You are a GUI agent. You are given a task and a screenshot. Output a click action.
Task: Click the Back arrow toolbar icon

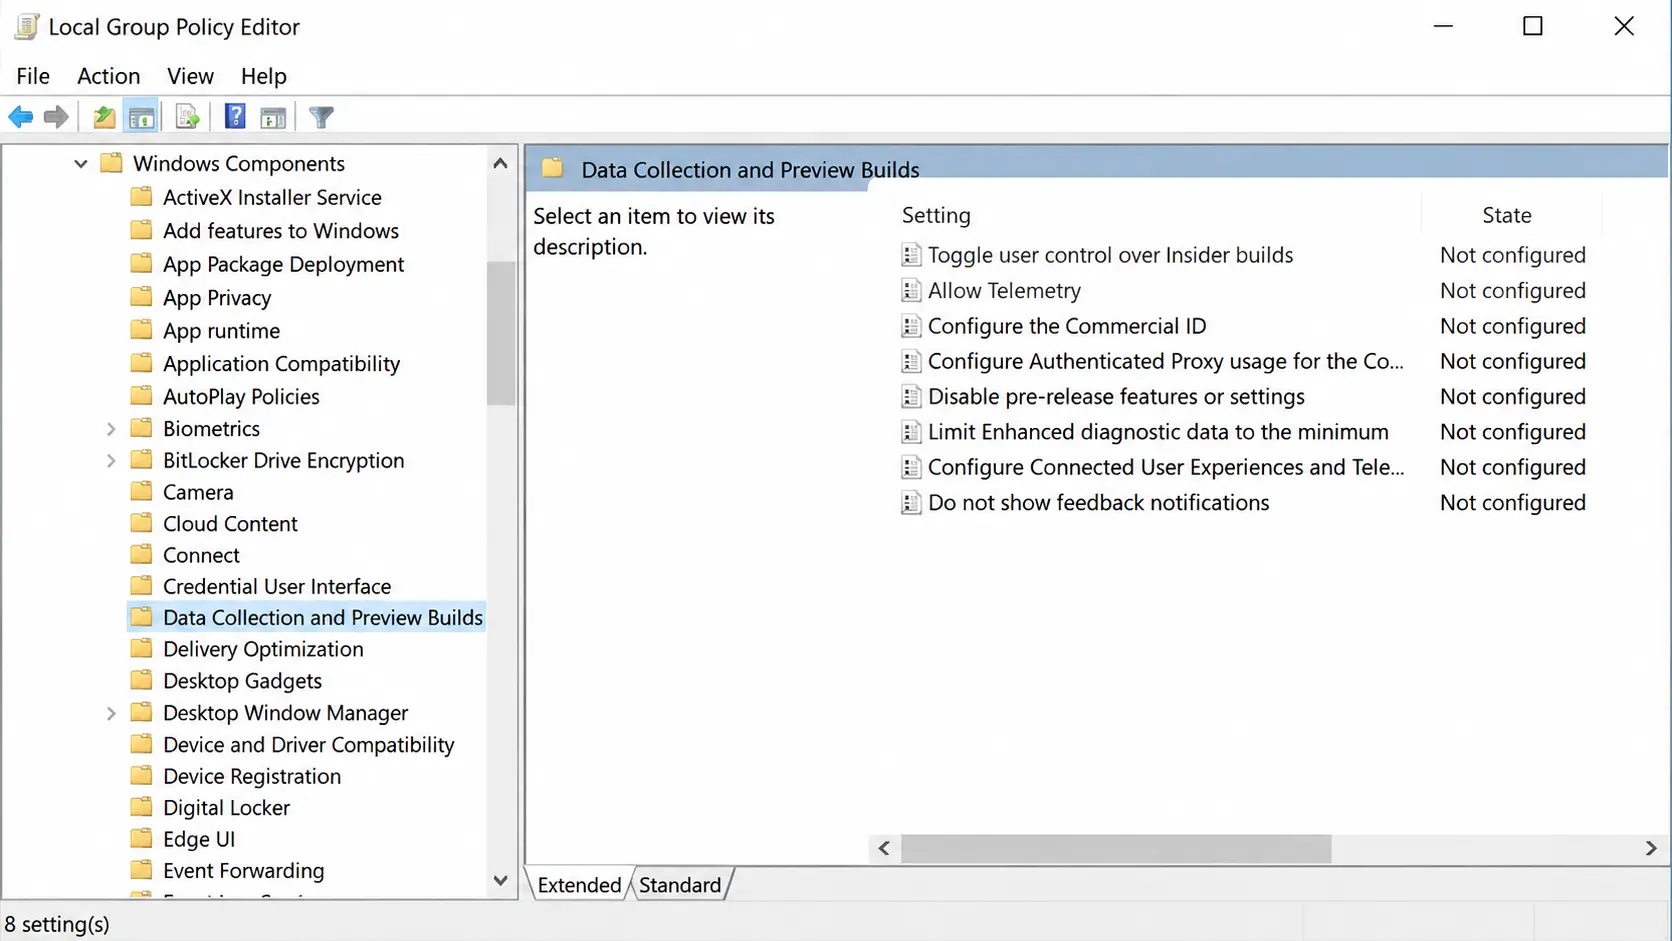(21, 117)
